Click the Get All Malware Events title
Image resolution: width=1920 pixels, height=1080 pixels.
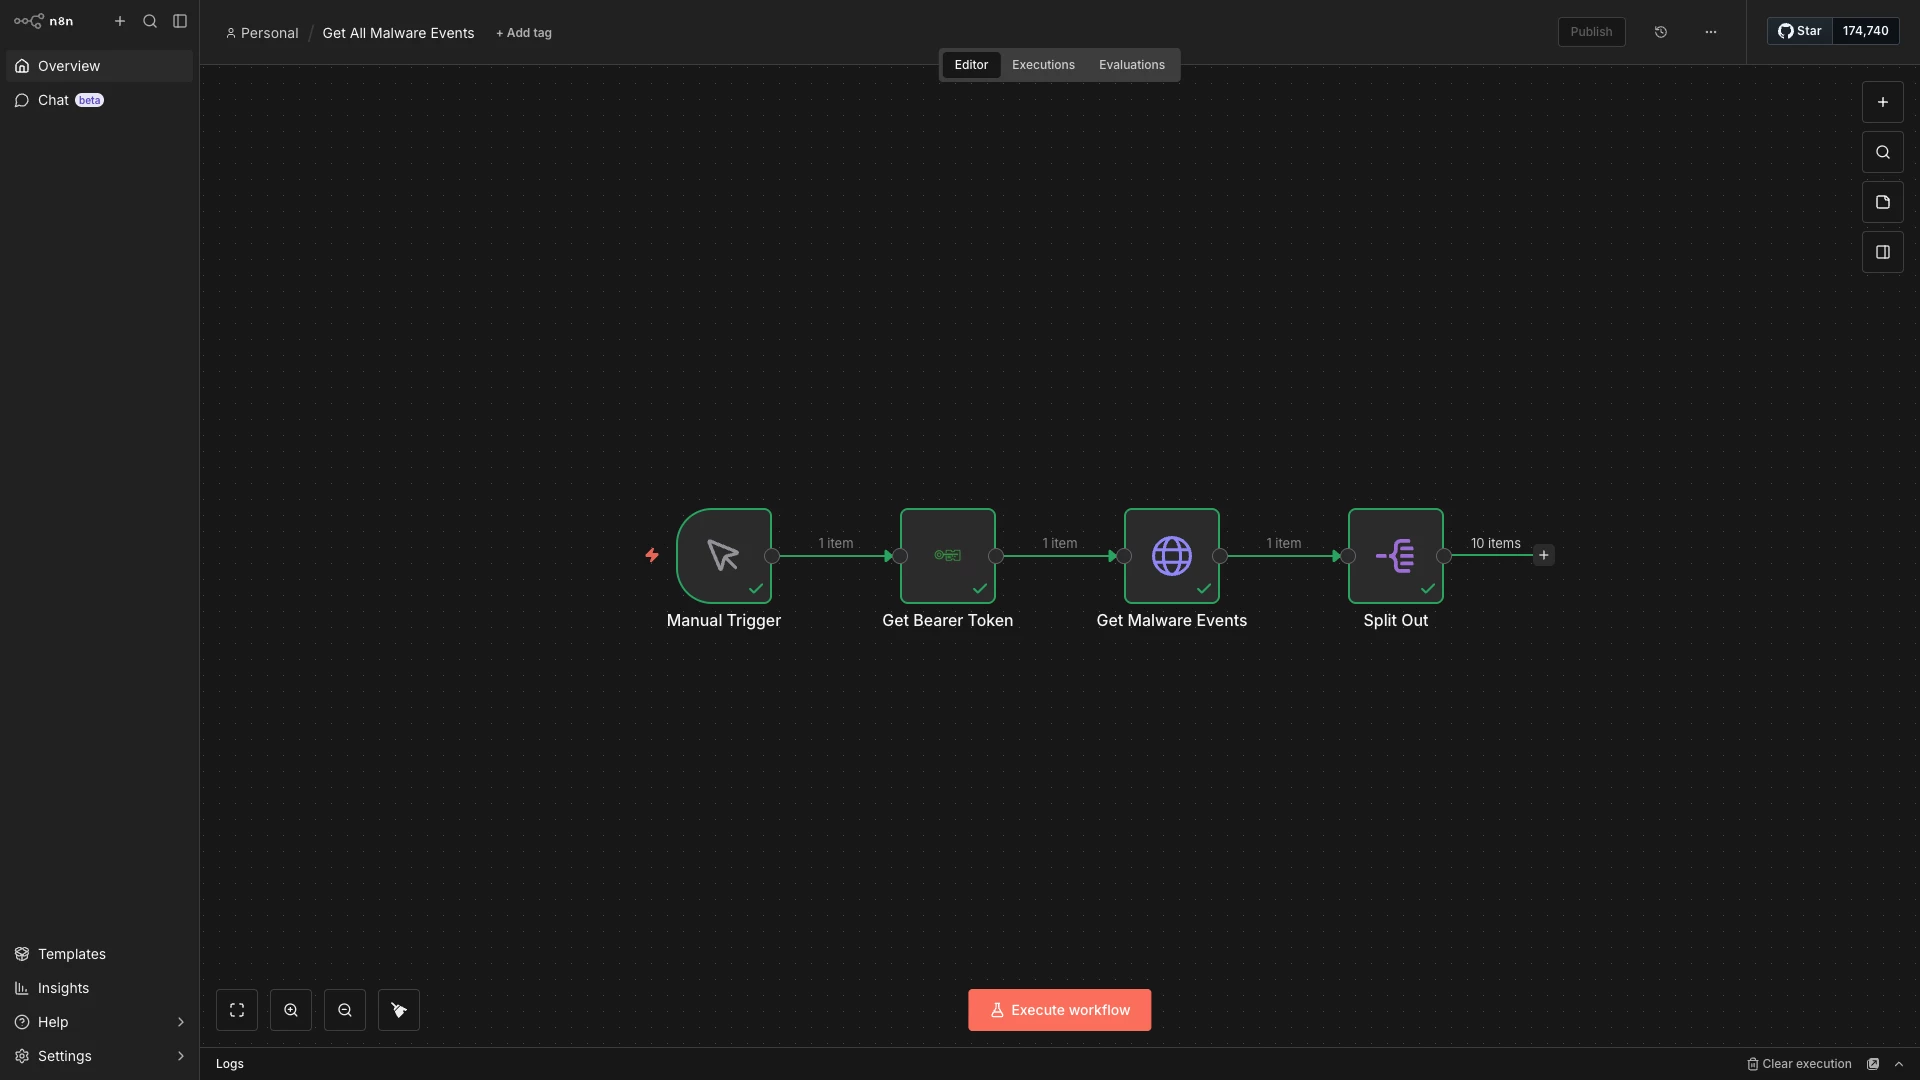pos(398,33)
